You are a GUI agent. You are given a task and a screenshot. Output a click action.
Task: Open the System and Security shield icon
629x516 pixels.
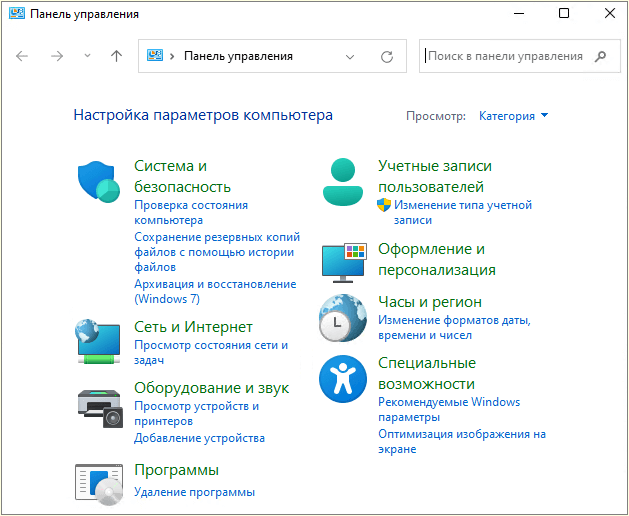(x=99, y=182)
